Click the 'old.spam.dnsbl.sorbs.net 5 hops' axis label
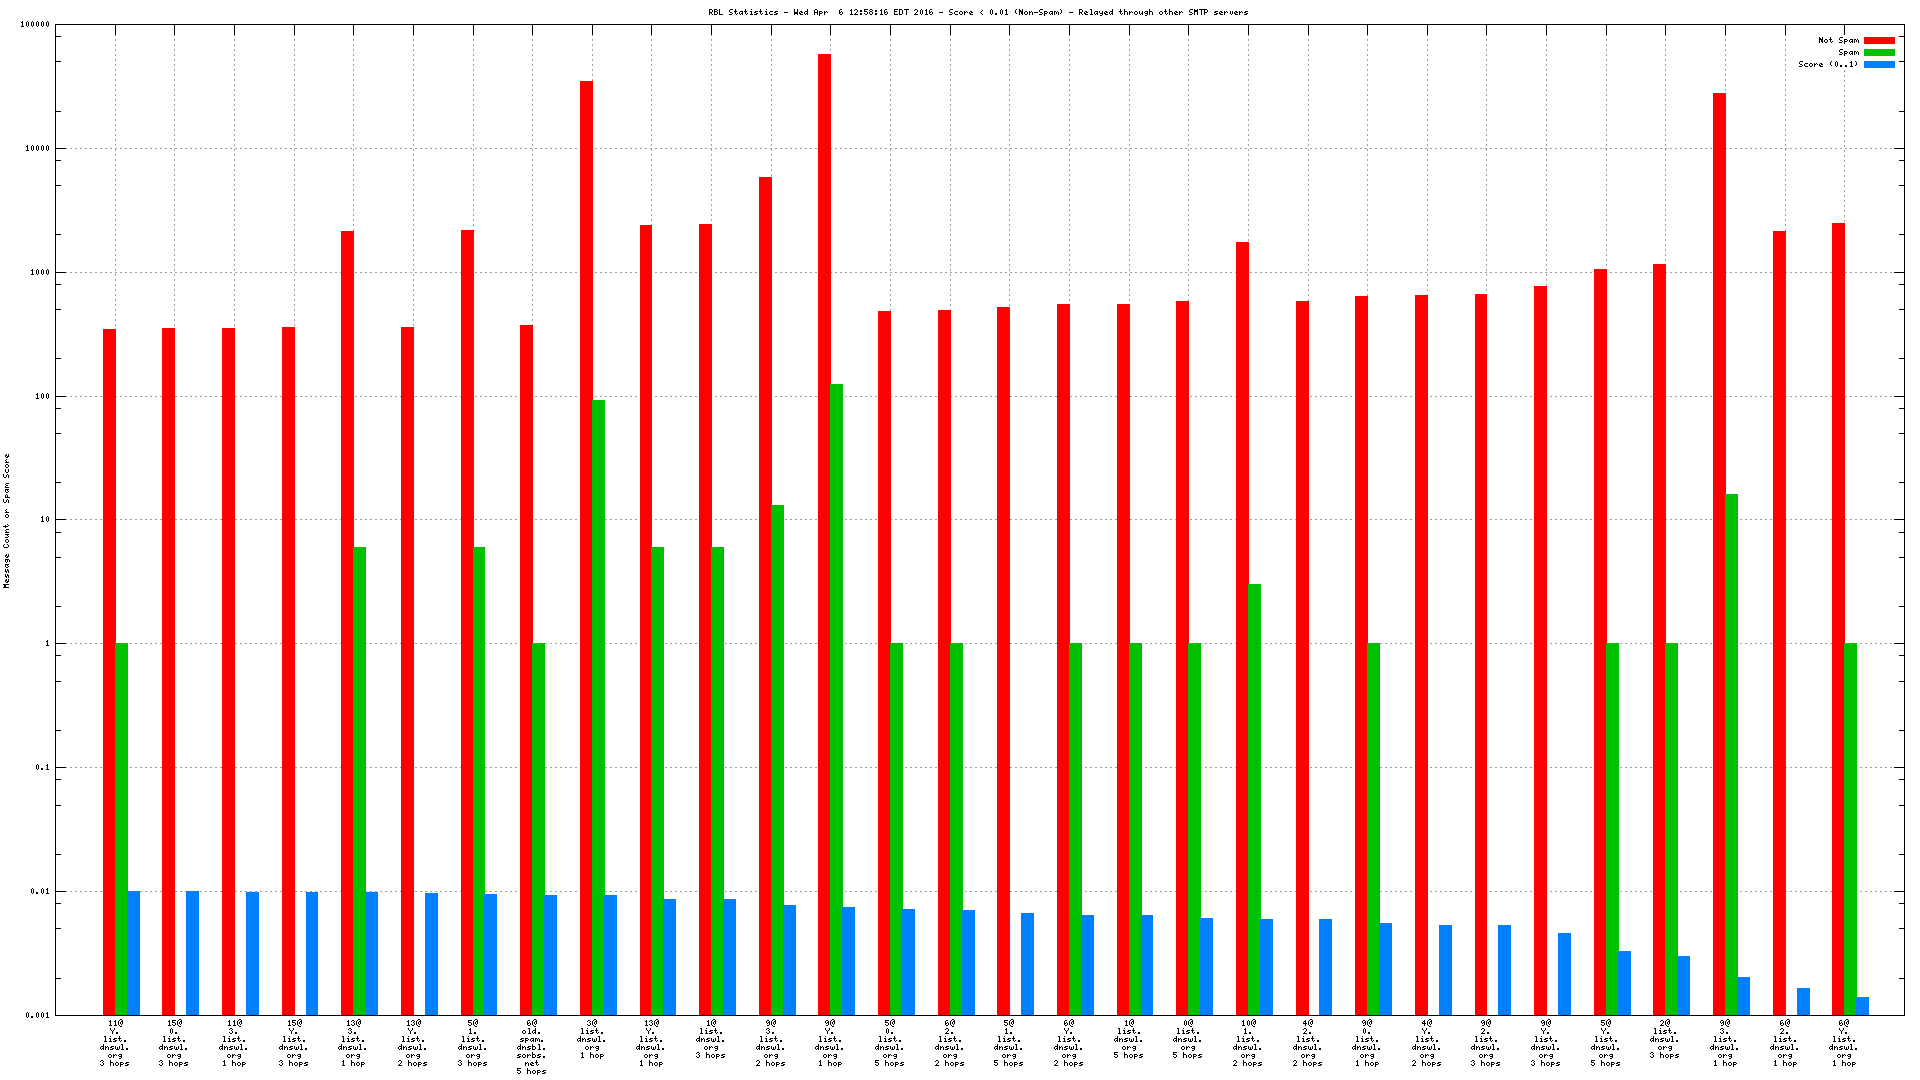This screenshot has height=1080, width=1920. pos(531,1047)
